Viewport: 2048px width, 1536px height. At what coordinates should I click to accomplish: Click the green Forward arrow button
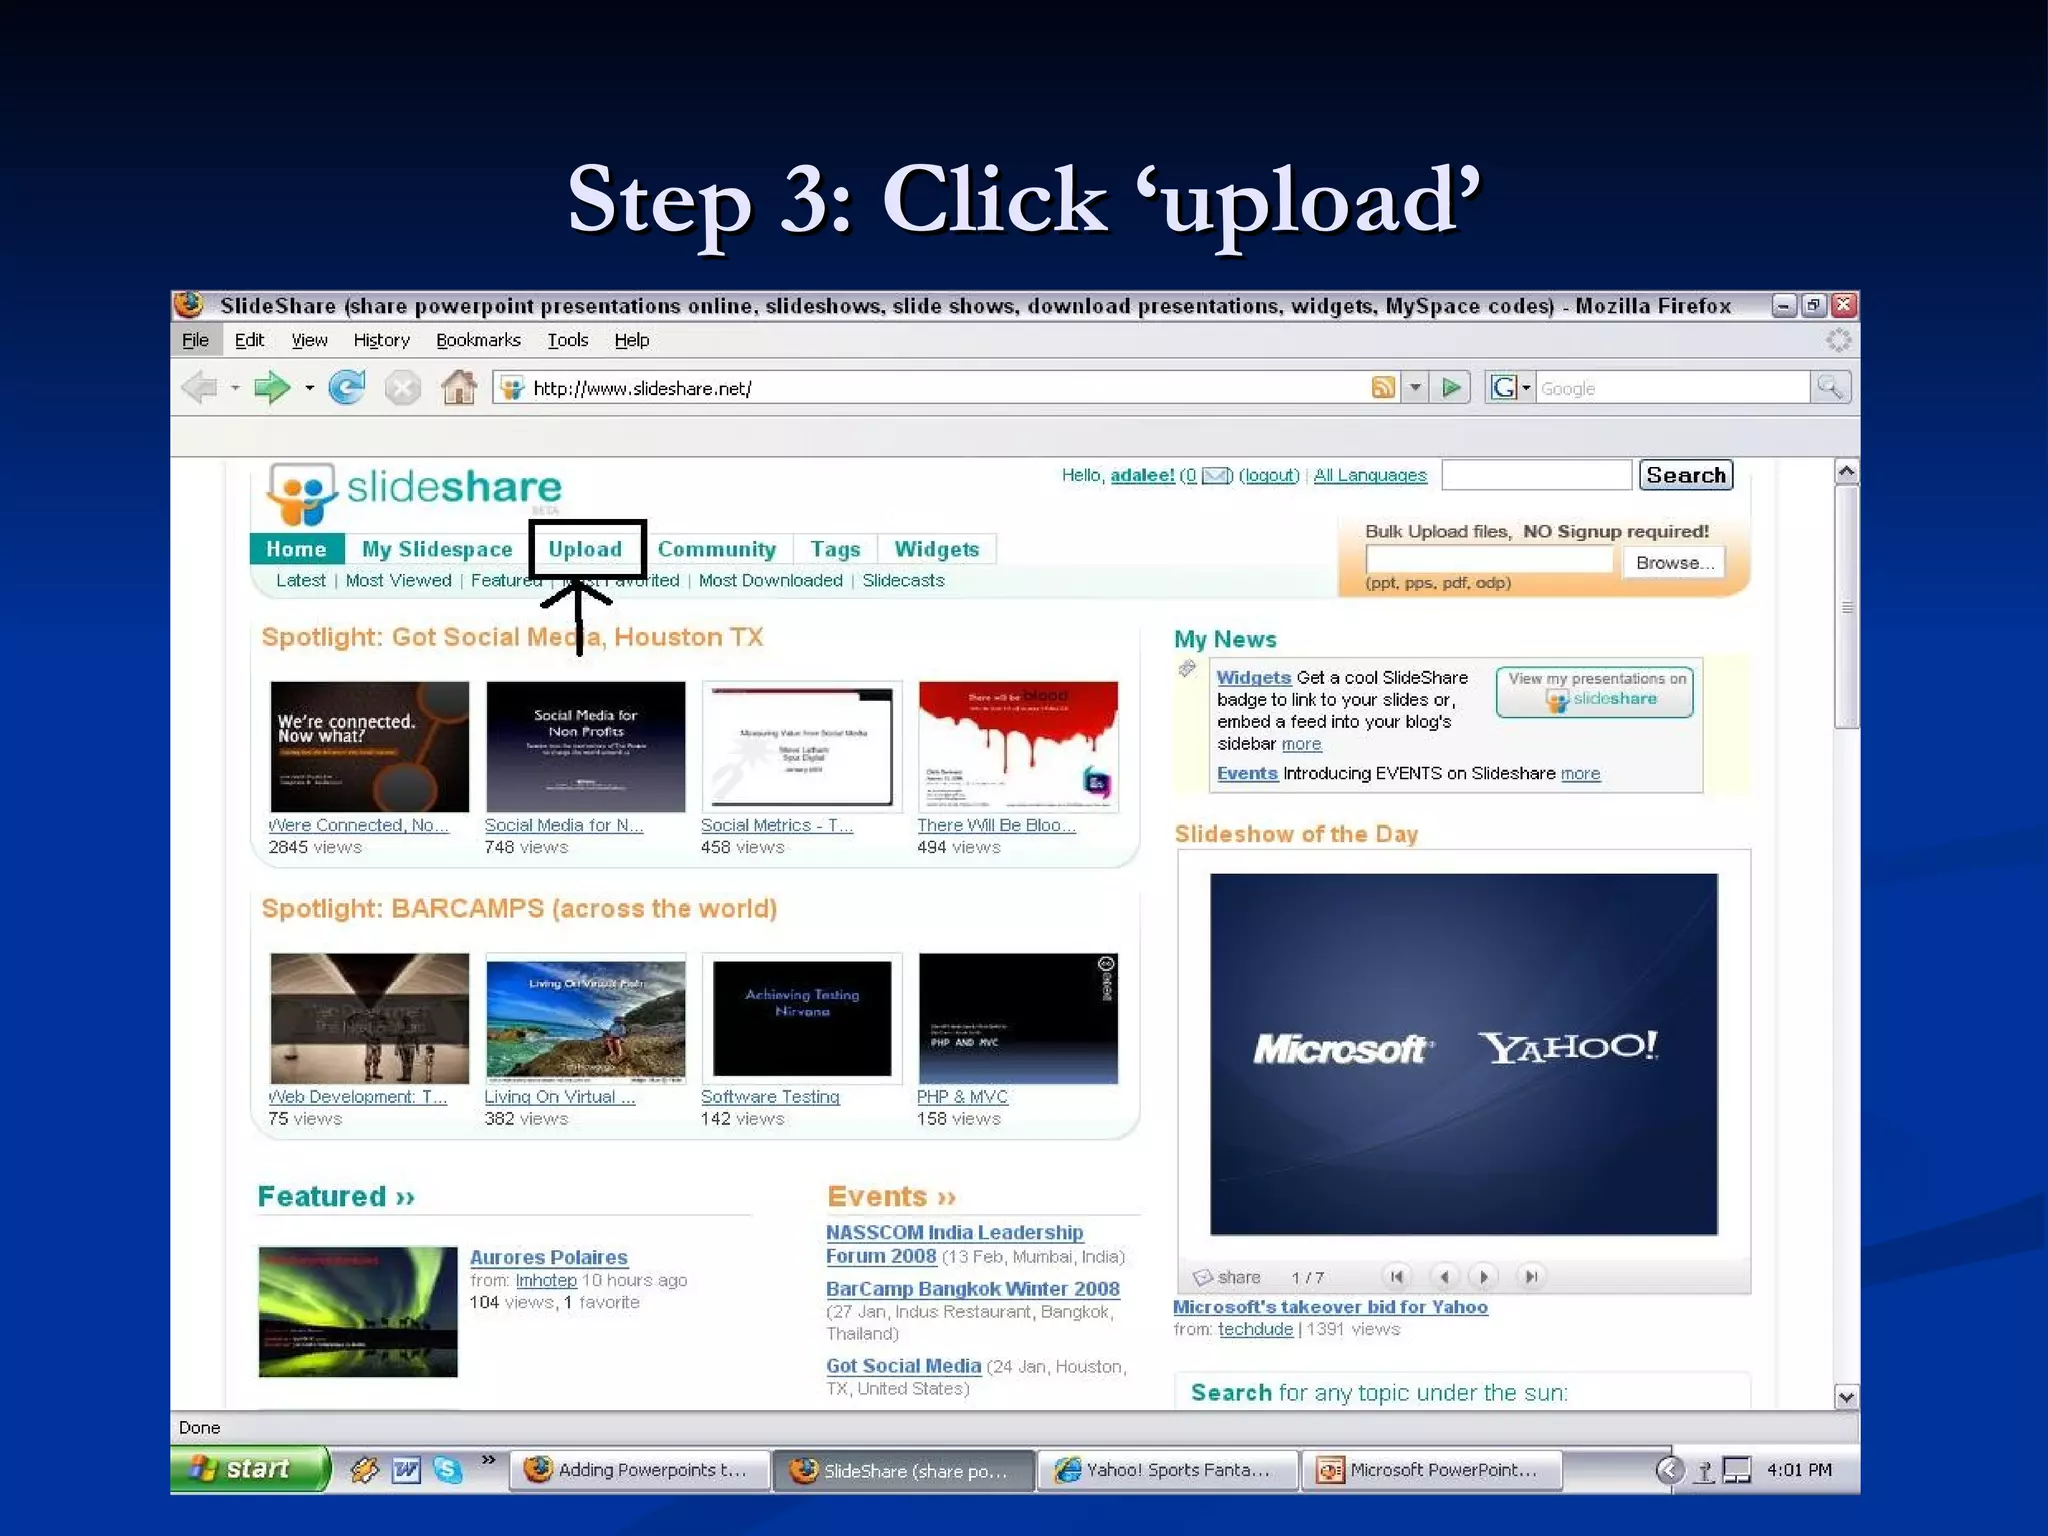pos(271,387)
